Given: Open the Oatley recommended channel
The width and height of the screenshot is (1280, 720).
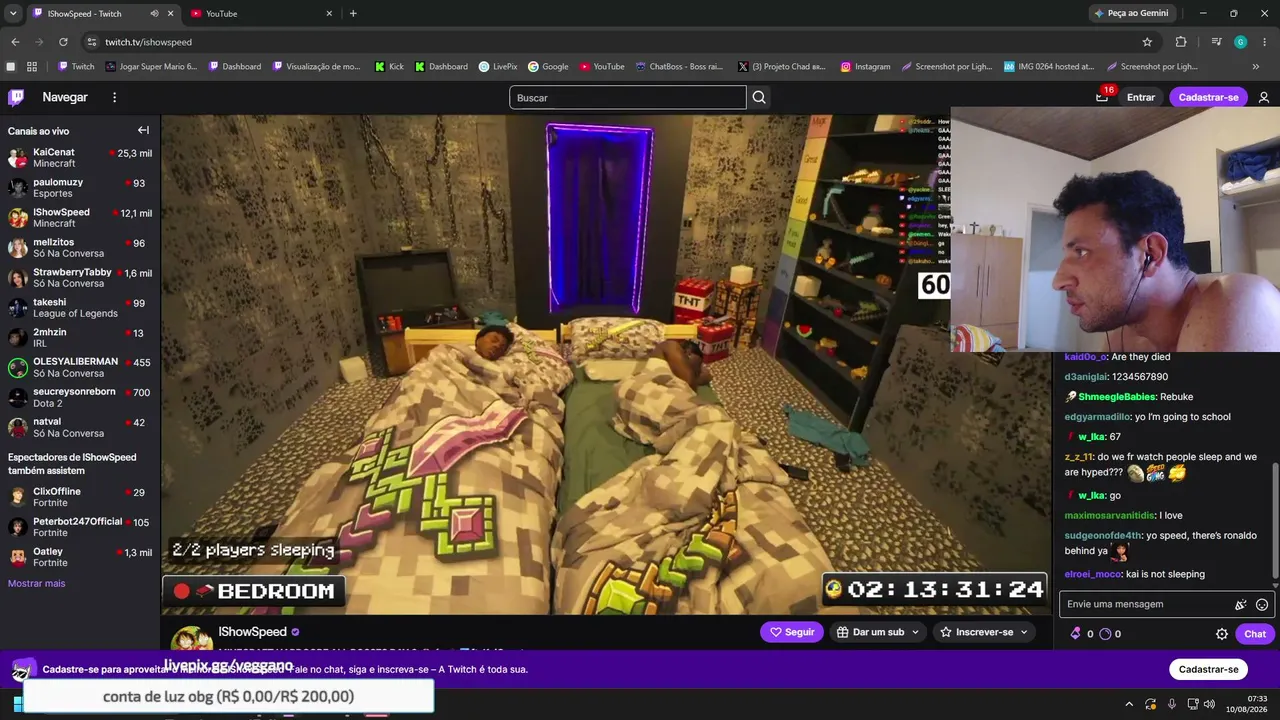Looking at the screenshot, I should [x=80, y=557].
